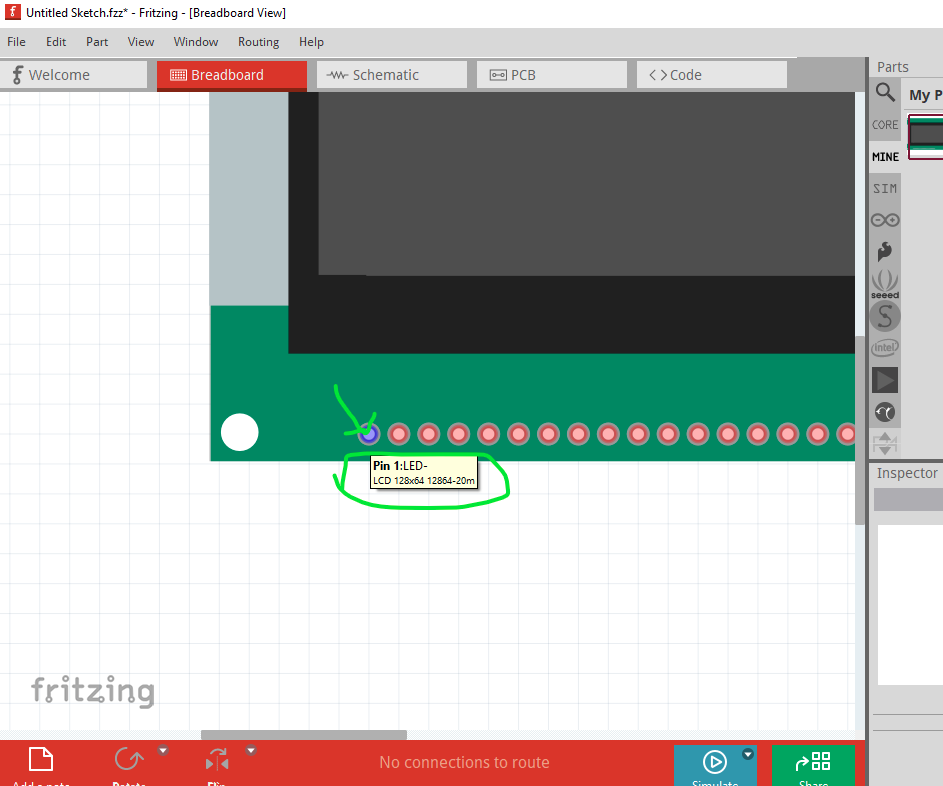Open the Snootlab S parts bin
Image resolution: width=943 pixels, height=786 pixels.
click(885, 316)
